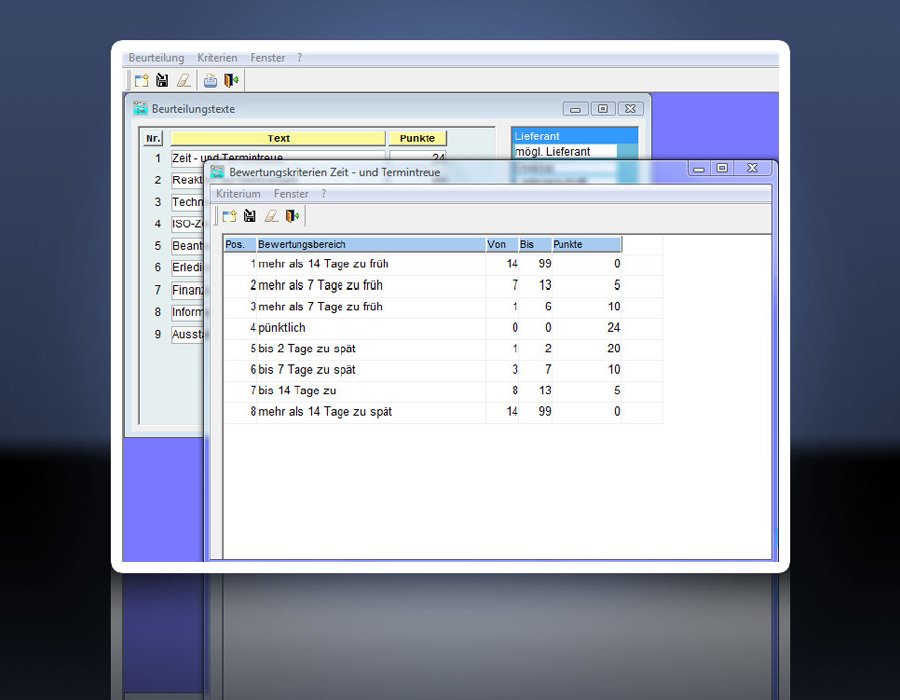Click exit door icon in main toolbar
Screen dimensions: 900x700
tap(231, 80)
